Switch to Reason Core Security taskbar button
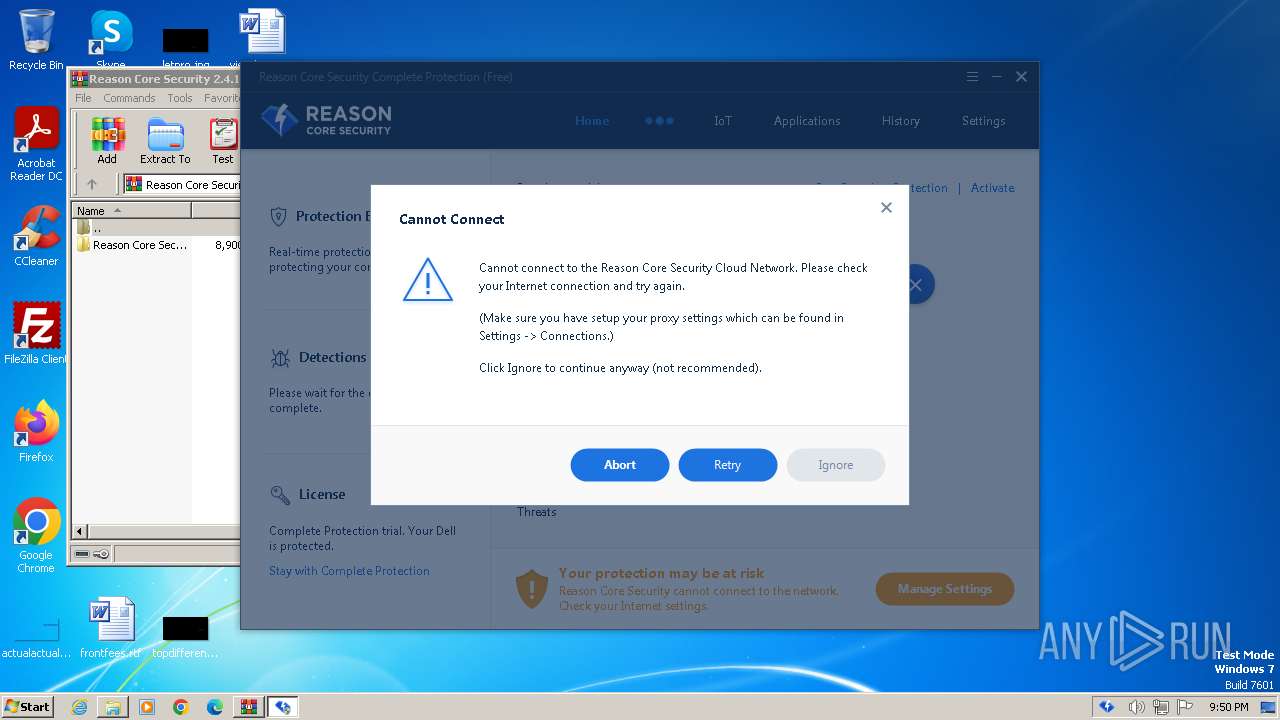 tap(283, 707)
